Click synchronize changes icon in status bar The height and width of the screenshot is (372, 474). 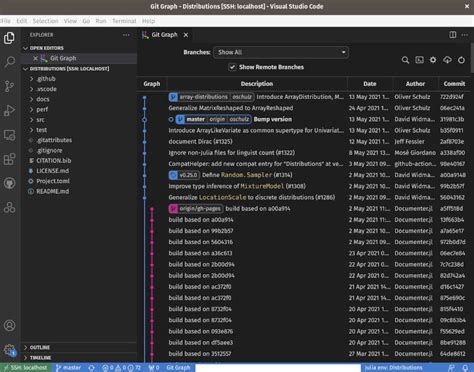click(x=92, y=368)
